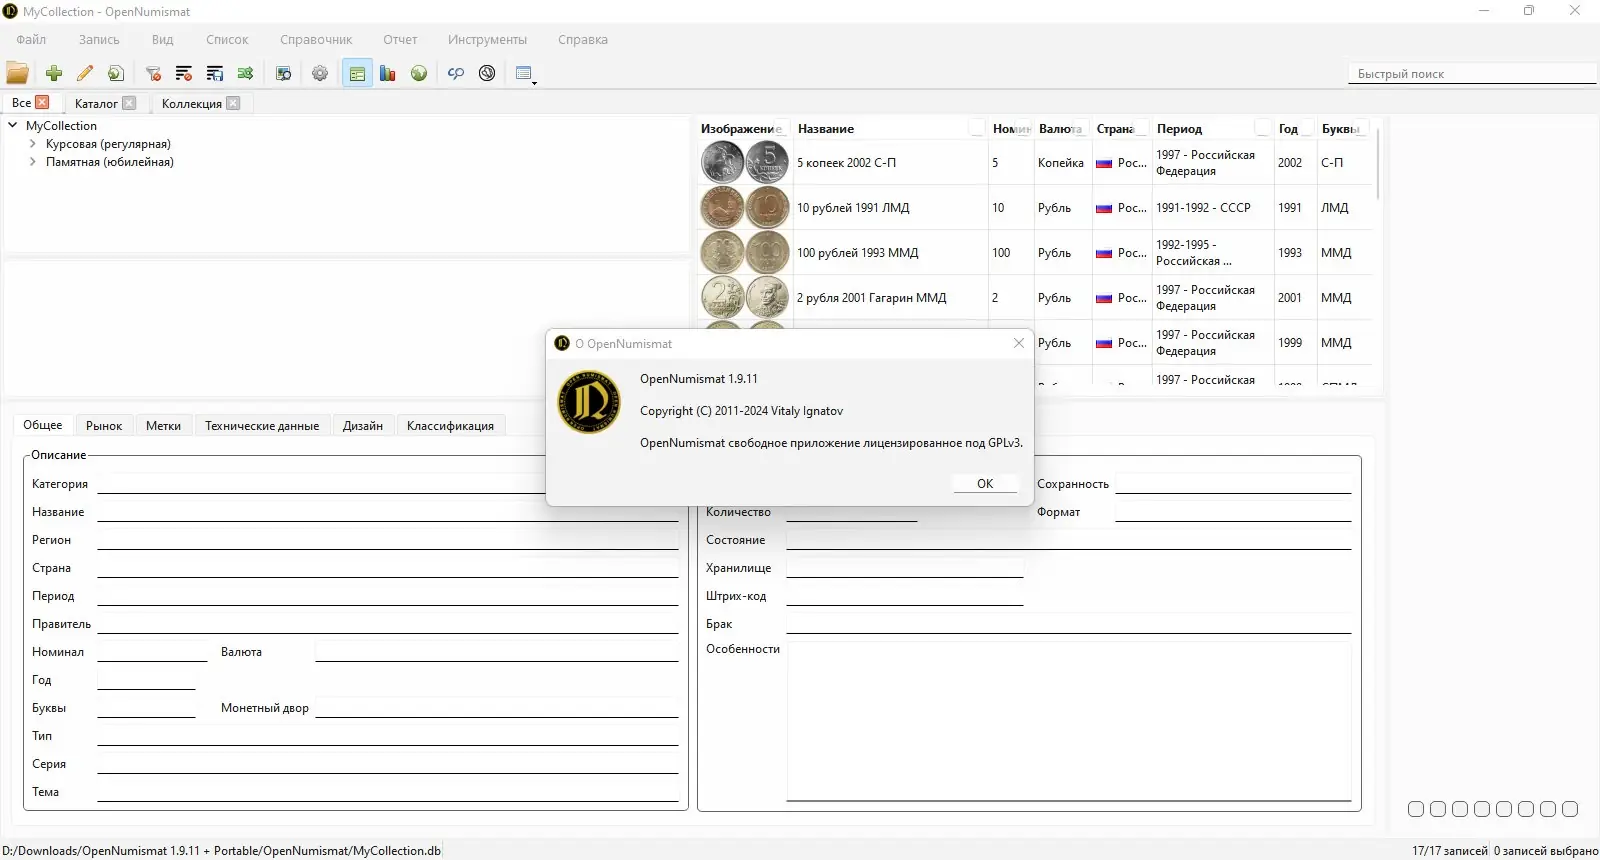Open the Справочник menu
This screenshot has width=1600, height=860.
(x=316, y=40)
